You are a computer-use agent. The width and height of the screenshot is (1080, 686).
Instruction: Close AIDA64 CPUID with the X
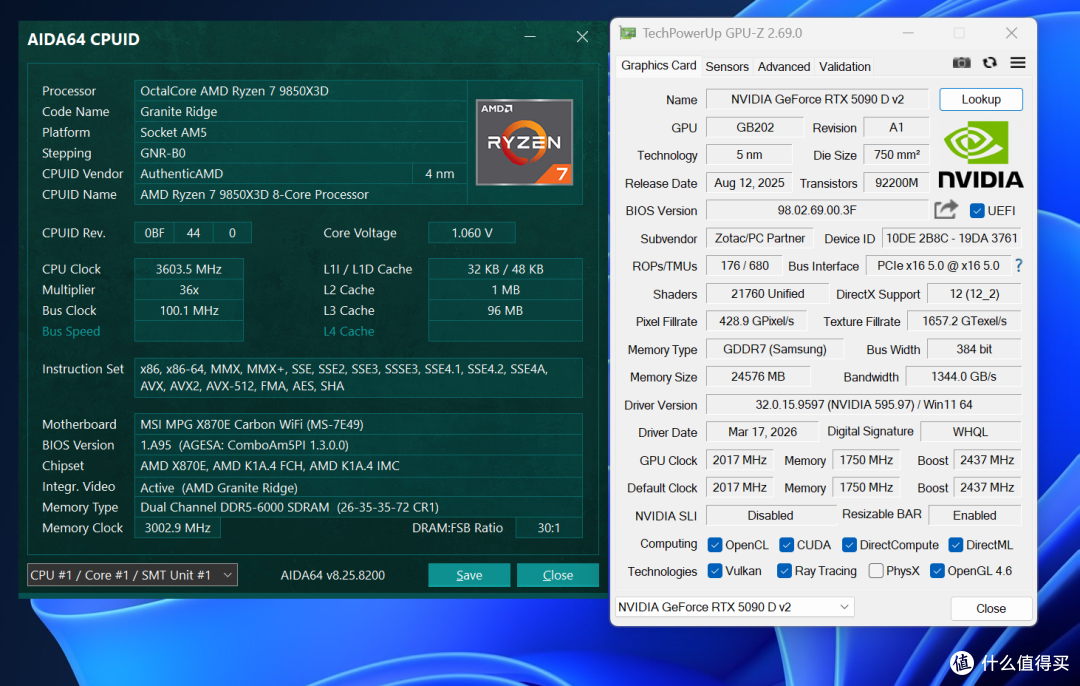582,37
